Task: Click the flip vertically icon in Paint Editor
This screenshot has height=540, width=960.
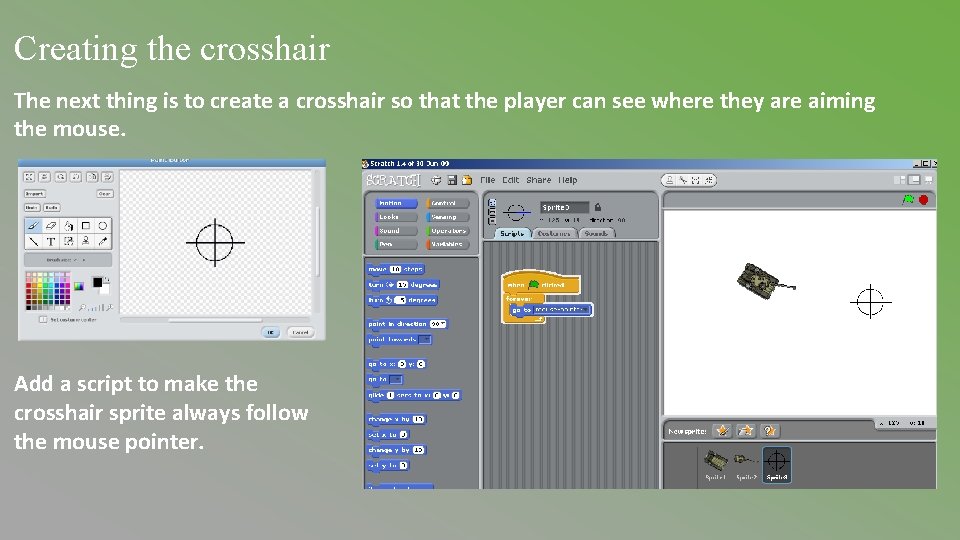Action: (x=107, y=177)
